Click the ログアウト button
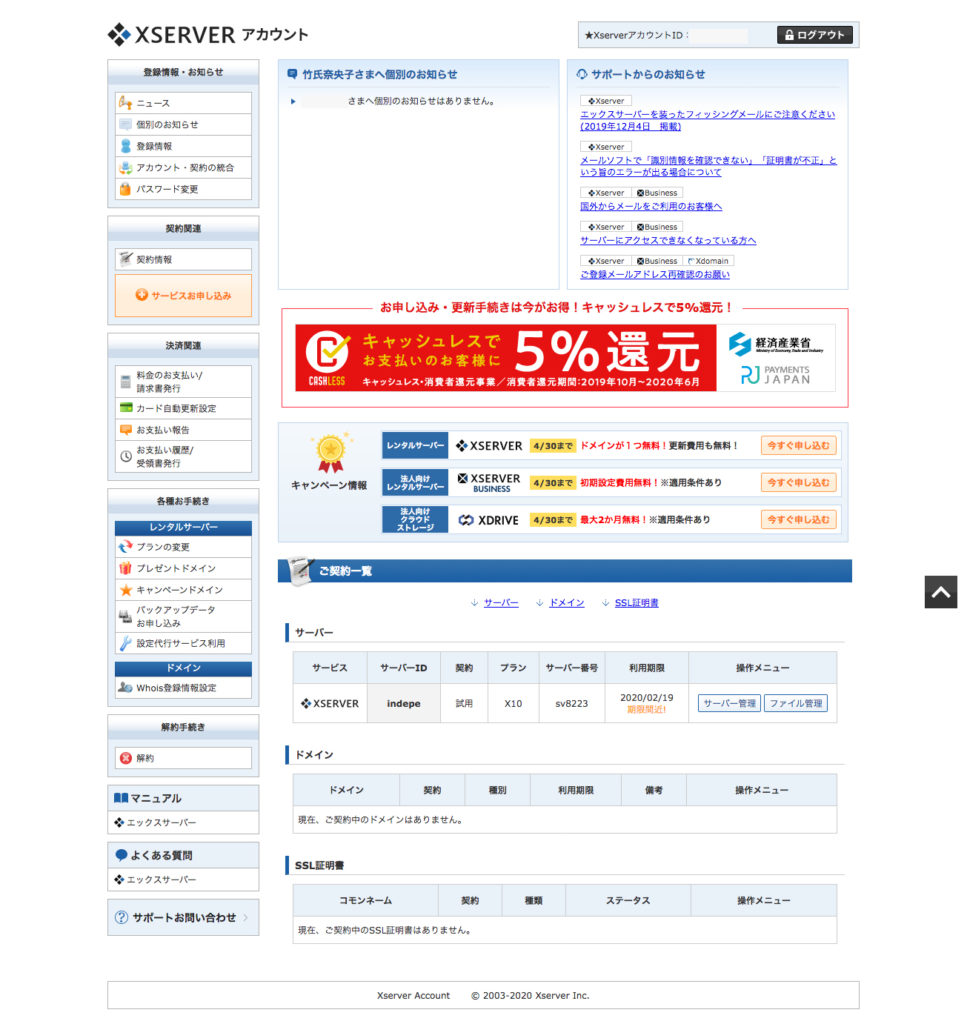This screenshot has height=1024, width=967. pyautogui.click(x=814, y=35)
